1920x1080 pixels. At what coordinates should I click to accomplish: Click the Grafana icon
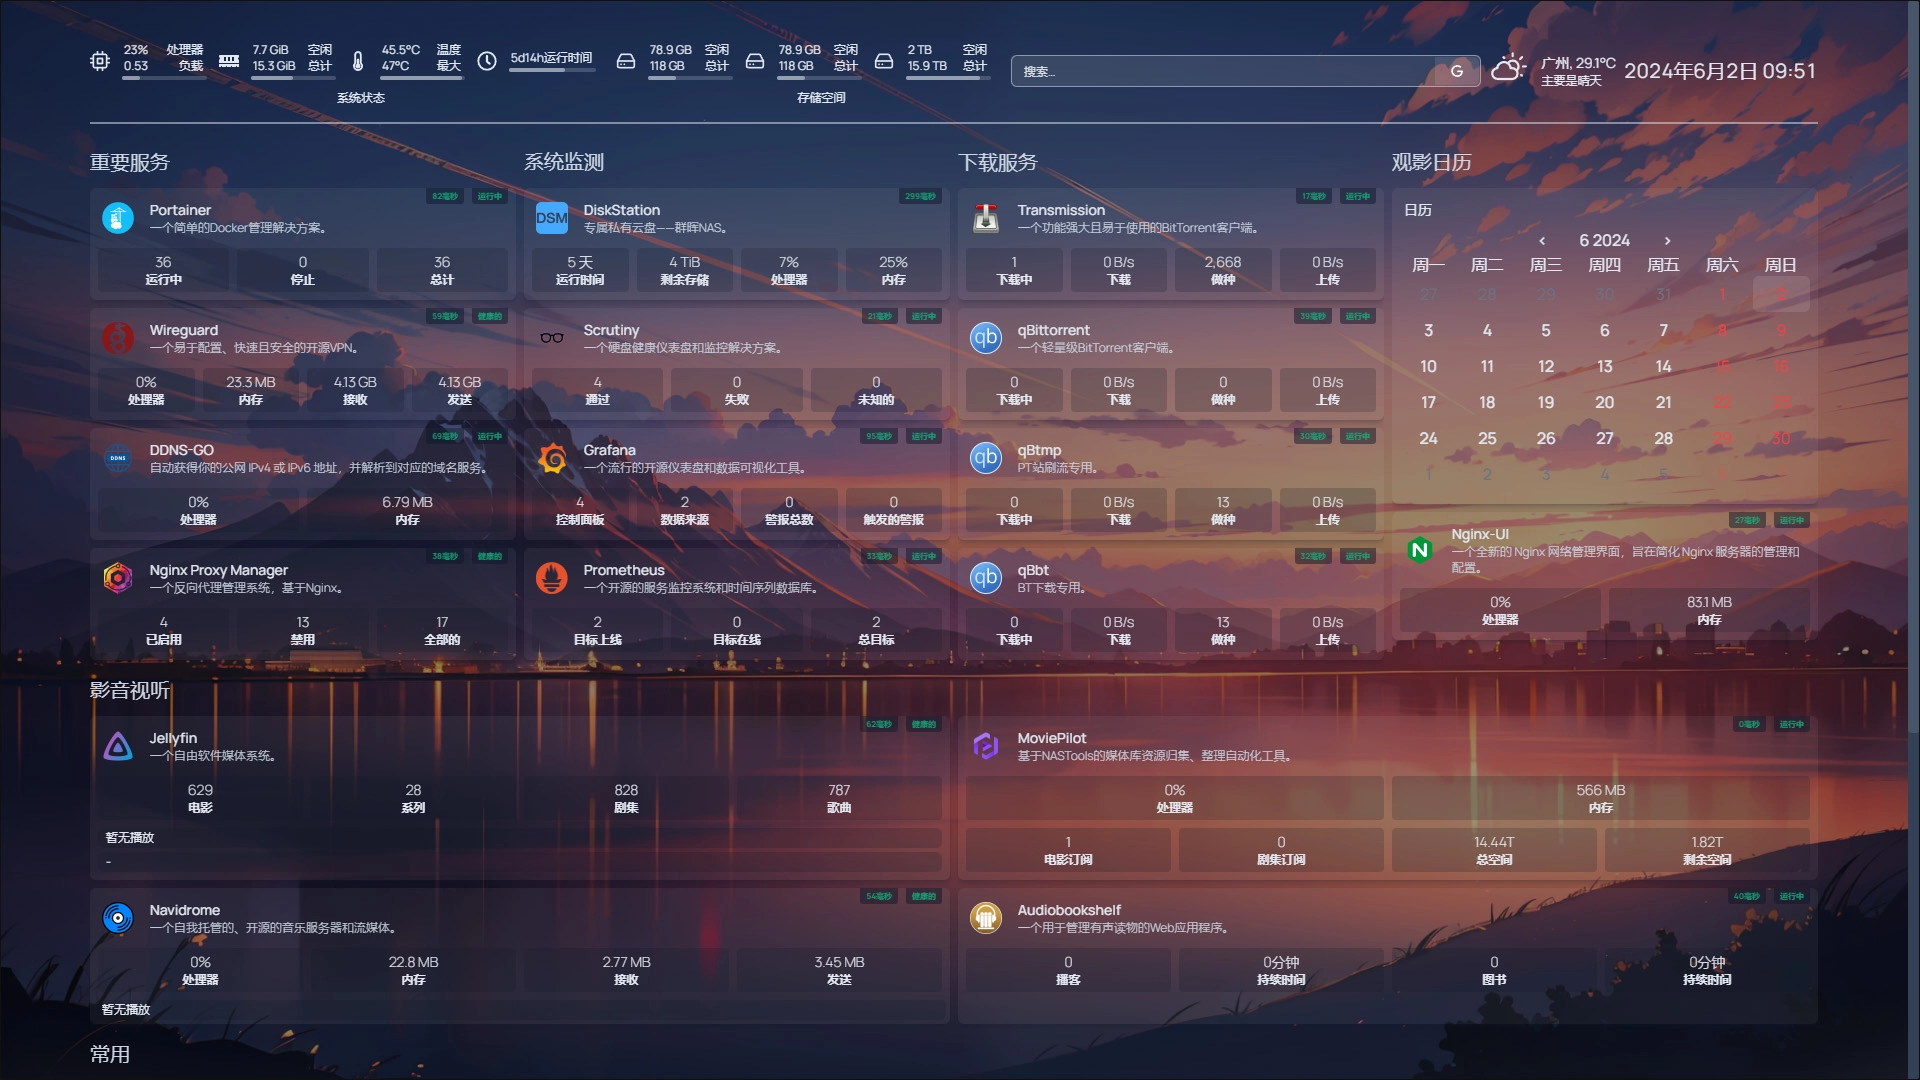pos(552,458)
